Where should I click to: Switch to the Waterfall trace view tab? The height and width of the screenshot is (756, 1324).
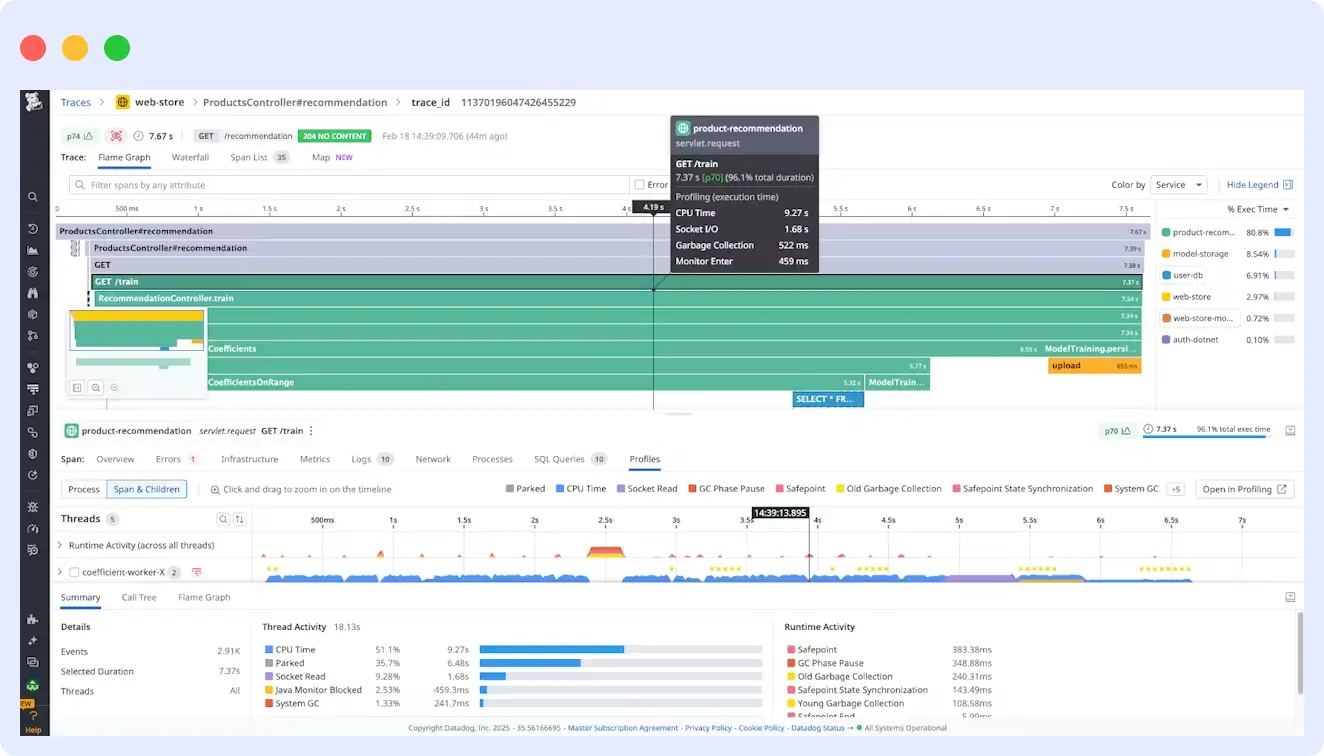190,157
